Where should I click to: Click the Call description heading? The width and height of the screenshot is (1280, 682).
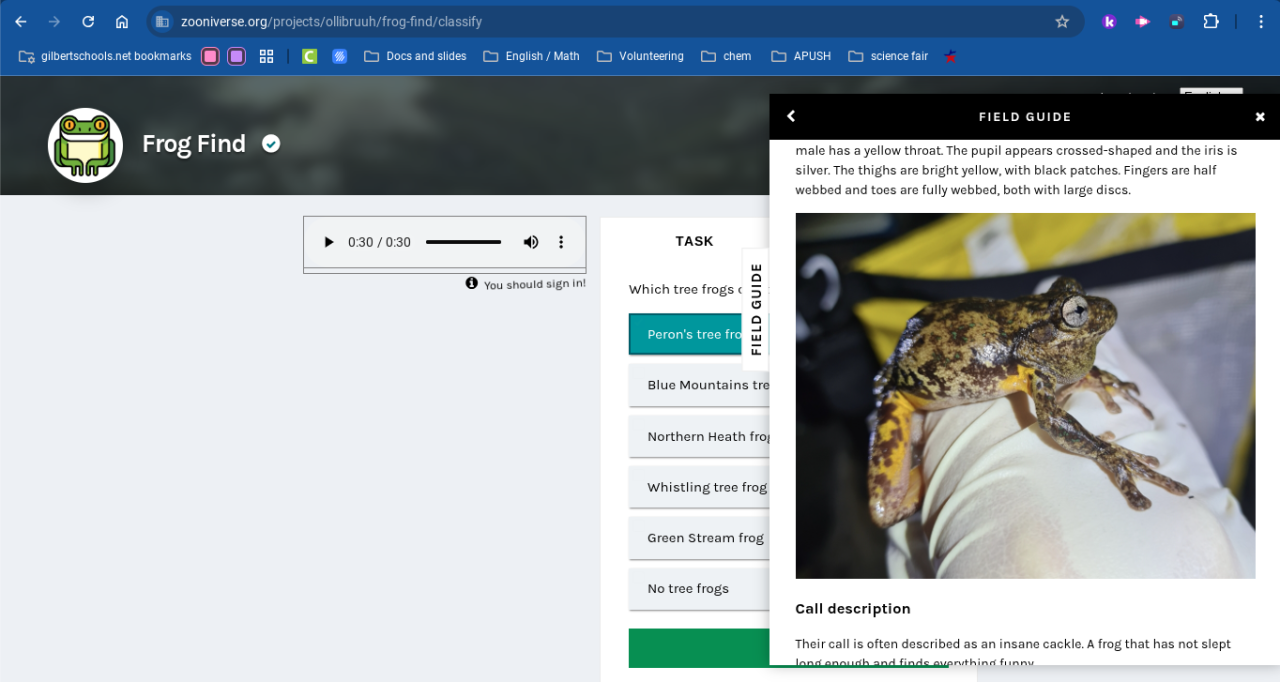[x=853, y=608]
